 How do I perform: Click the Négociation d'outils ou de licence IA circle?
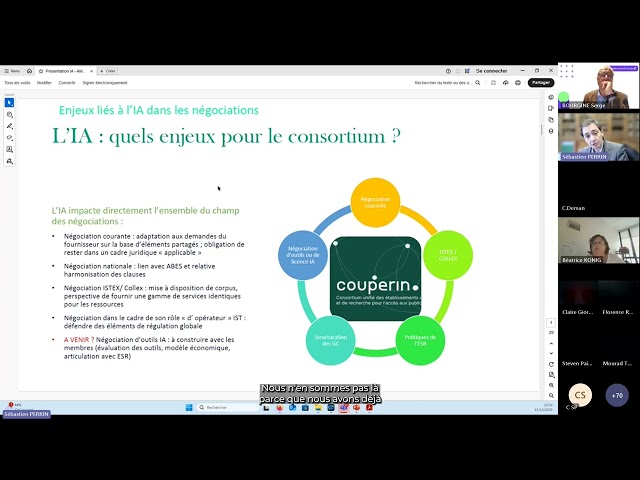pyautogui.click(x=302, y=255)
